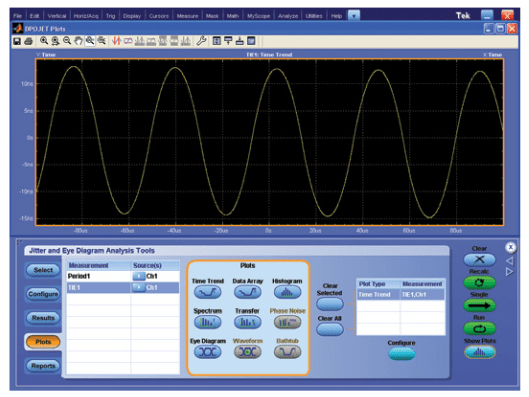
Task: Open the Trig menu
Action: (x=110, y=16)
